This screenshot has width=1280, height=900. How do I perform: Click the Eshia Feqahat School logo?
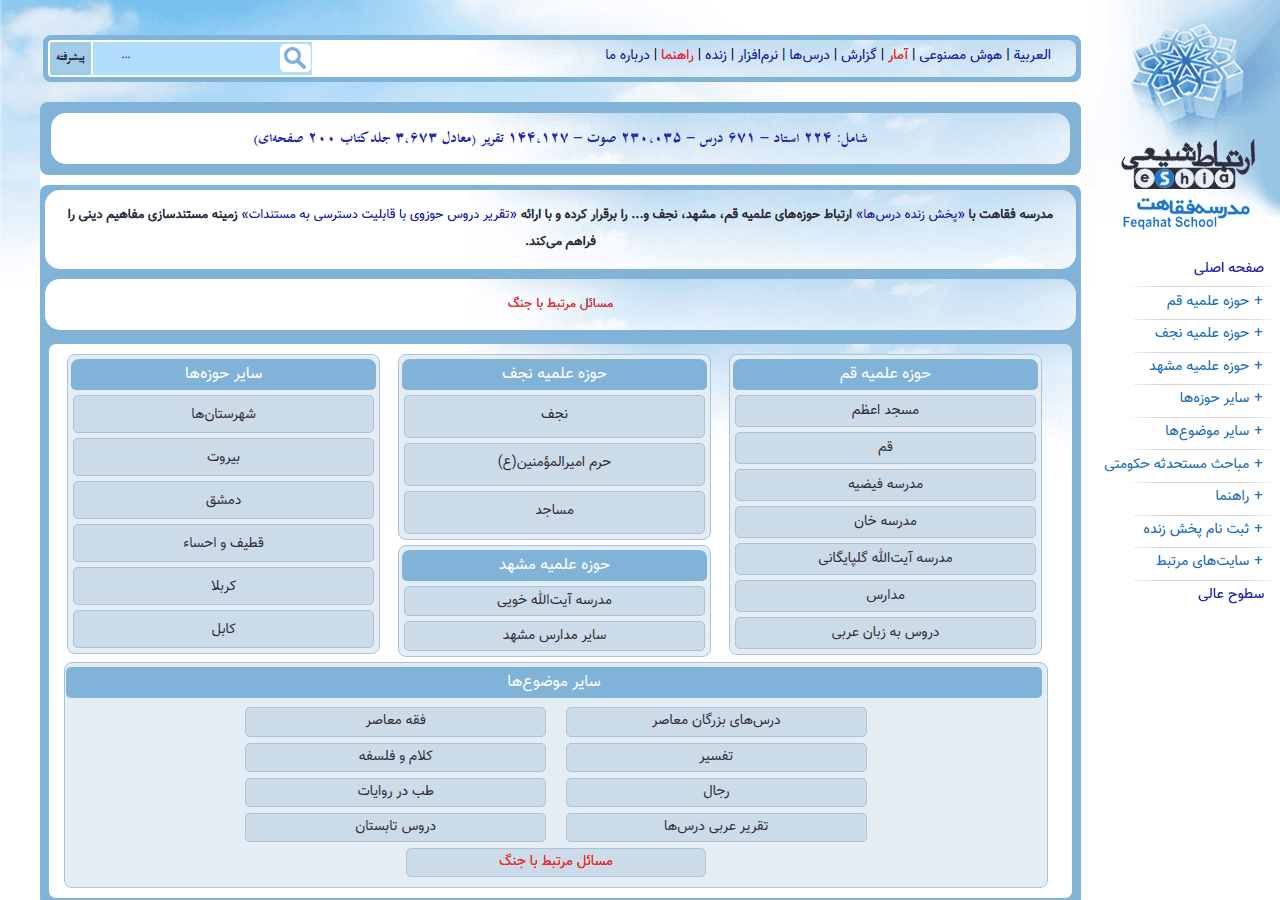[x=1187, y=127]
